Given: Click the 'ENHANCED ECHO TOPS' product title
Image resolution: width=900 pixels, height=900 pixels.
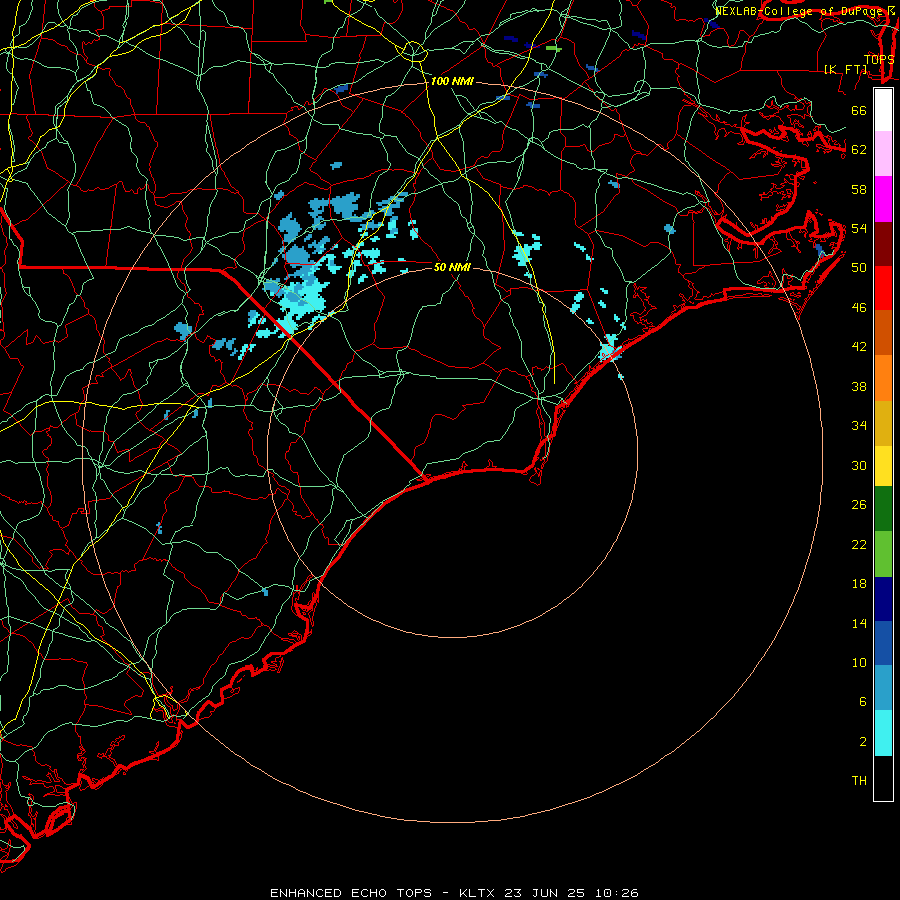Looking at the screenshot, I should [351, 893].
